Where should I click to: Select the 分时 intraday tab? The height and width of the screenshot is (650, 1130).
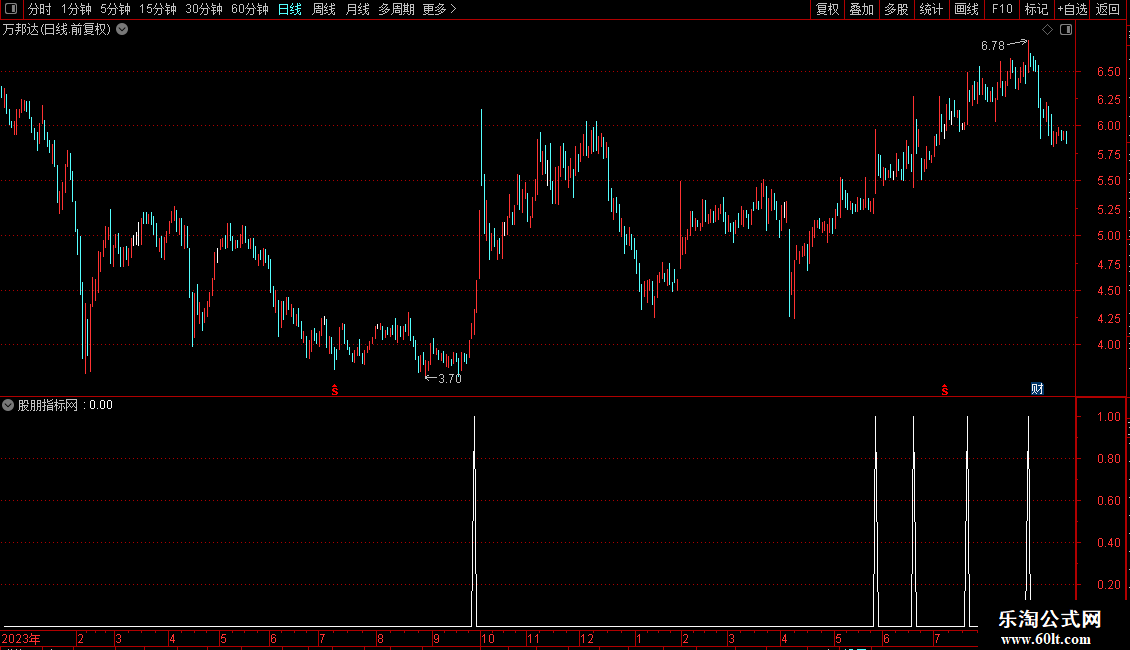[x=40, y=9]
